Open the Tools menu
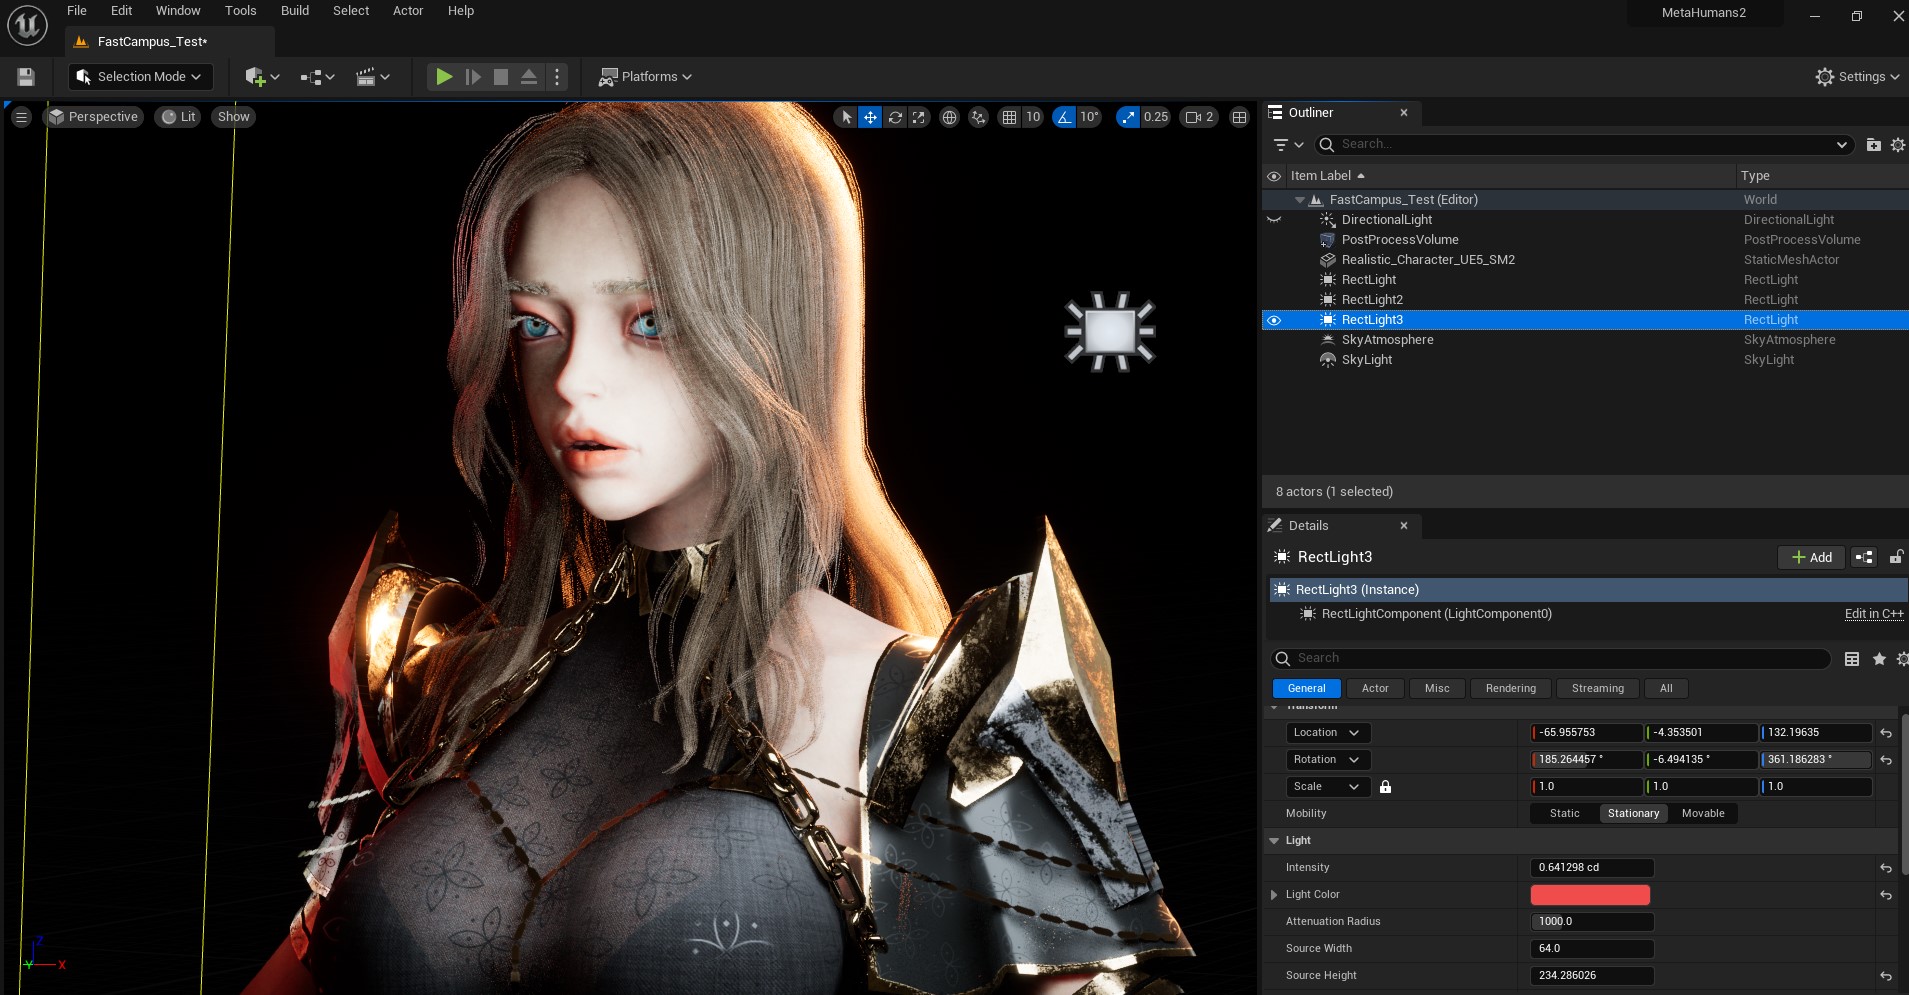The width and height of the screenshot is (1909, 995). click(241, 11)
